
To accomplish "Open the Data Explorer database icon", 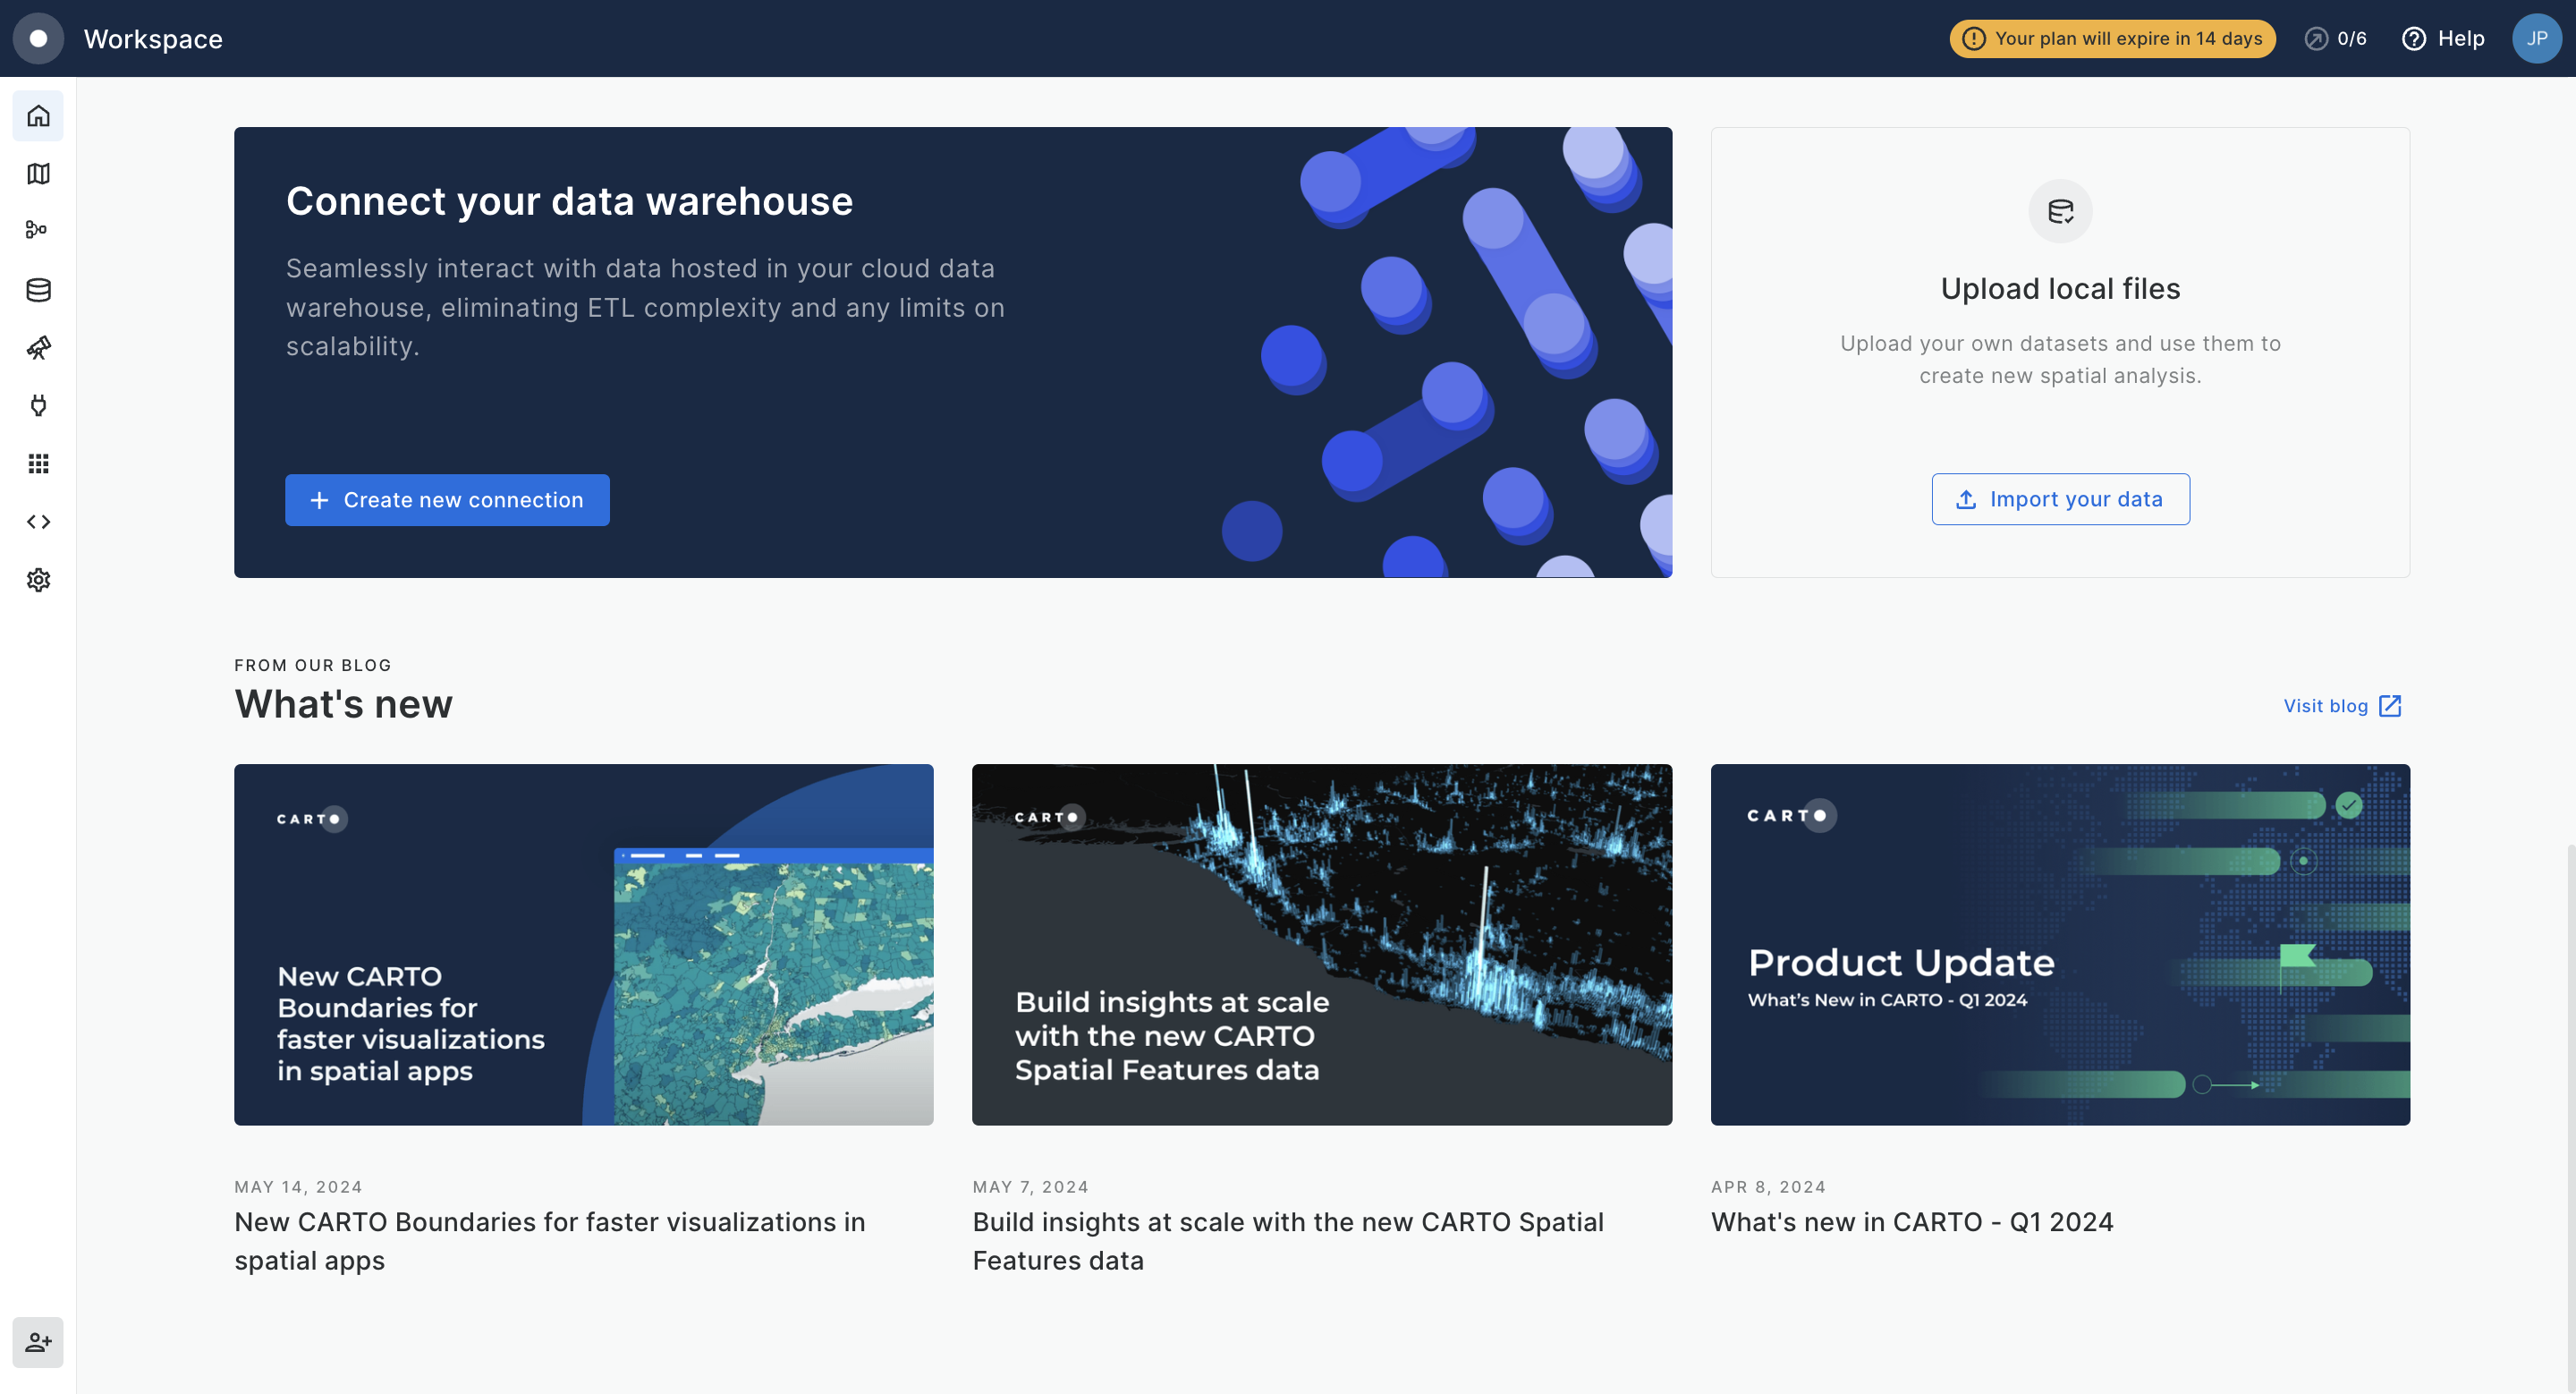I will point(38,290).
